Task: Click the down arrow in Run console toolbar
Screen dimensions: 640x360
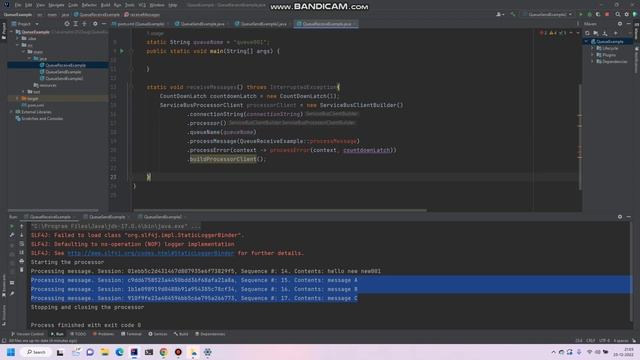Action: click(x=22, y=235)
